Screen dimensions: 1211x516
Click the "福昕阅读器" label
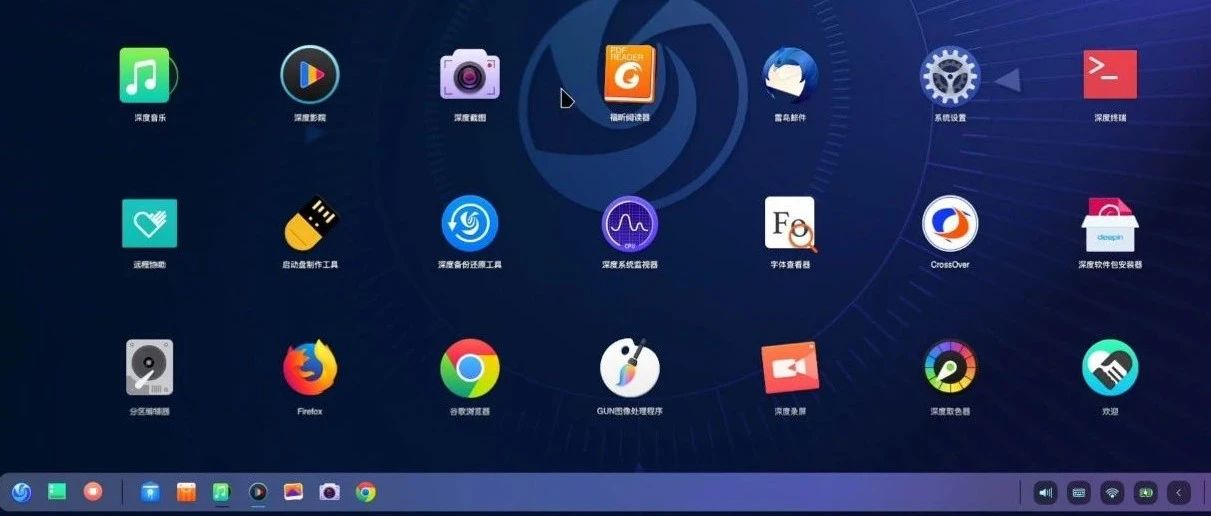point(630,117)
